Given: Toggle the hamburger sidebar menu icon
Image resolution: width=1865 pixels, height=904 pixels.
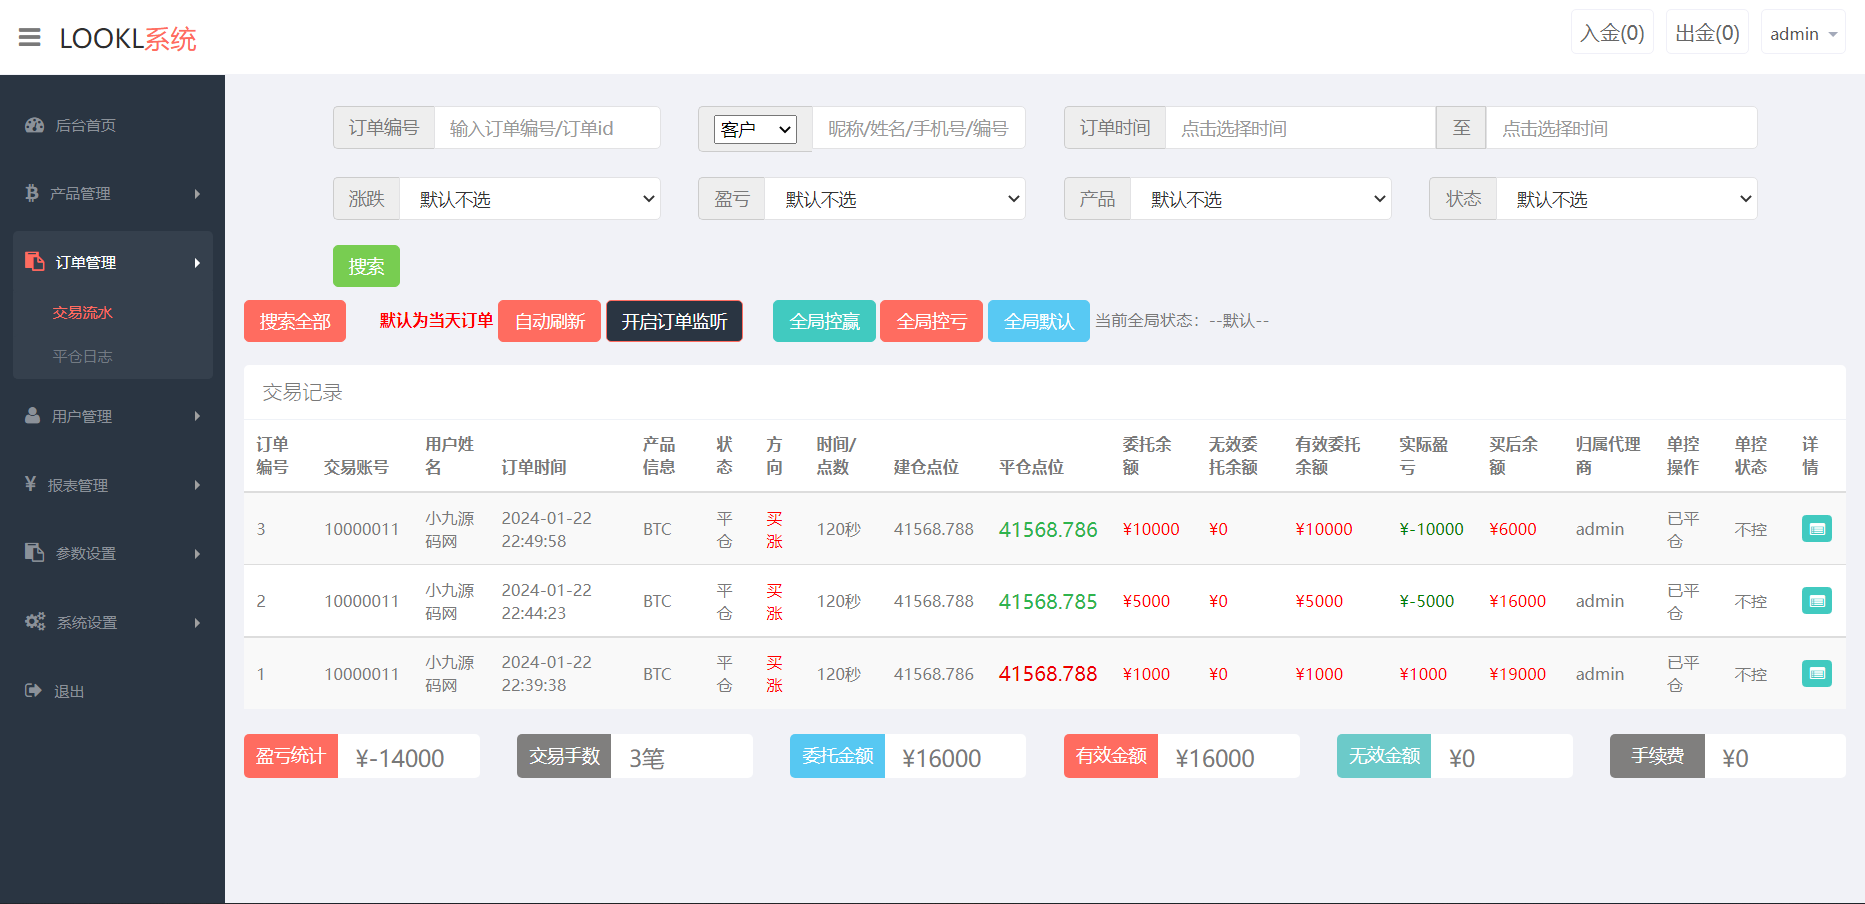Looking at the screenshot, I should click(30, 38).
